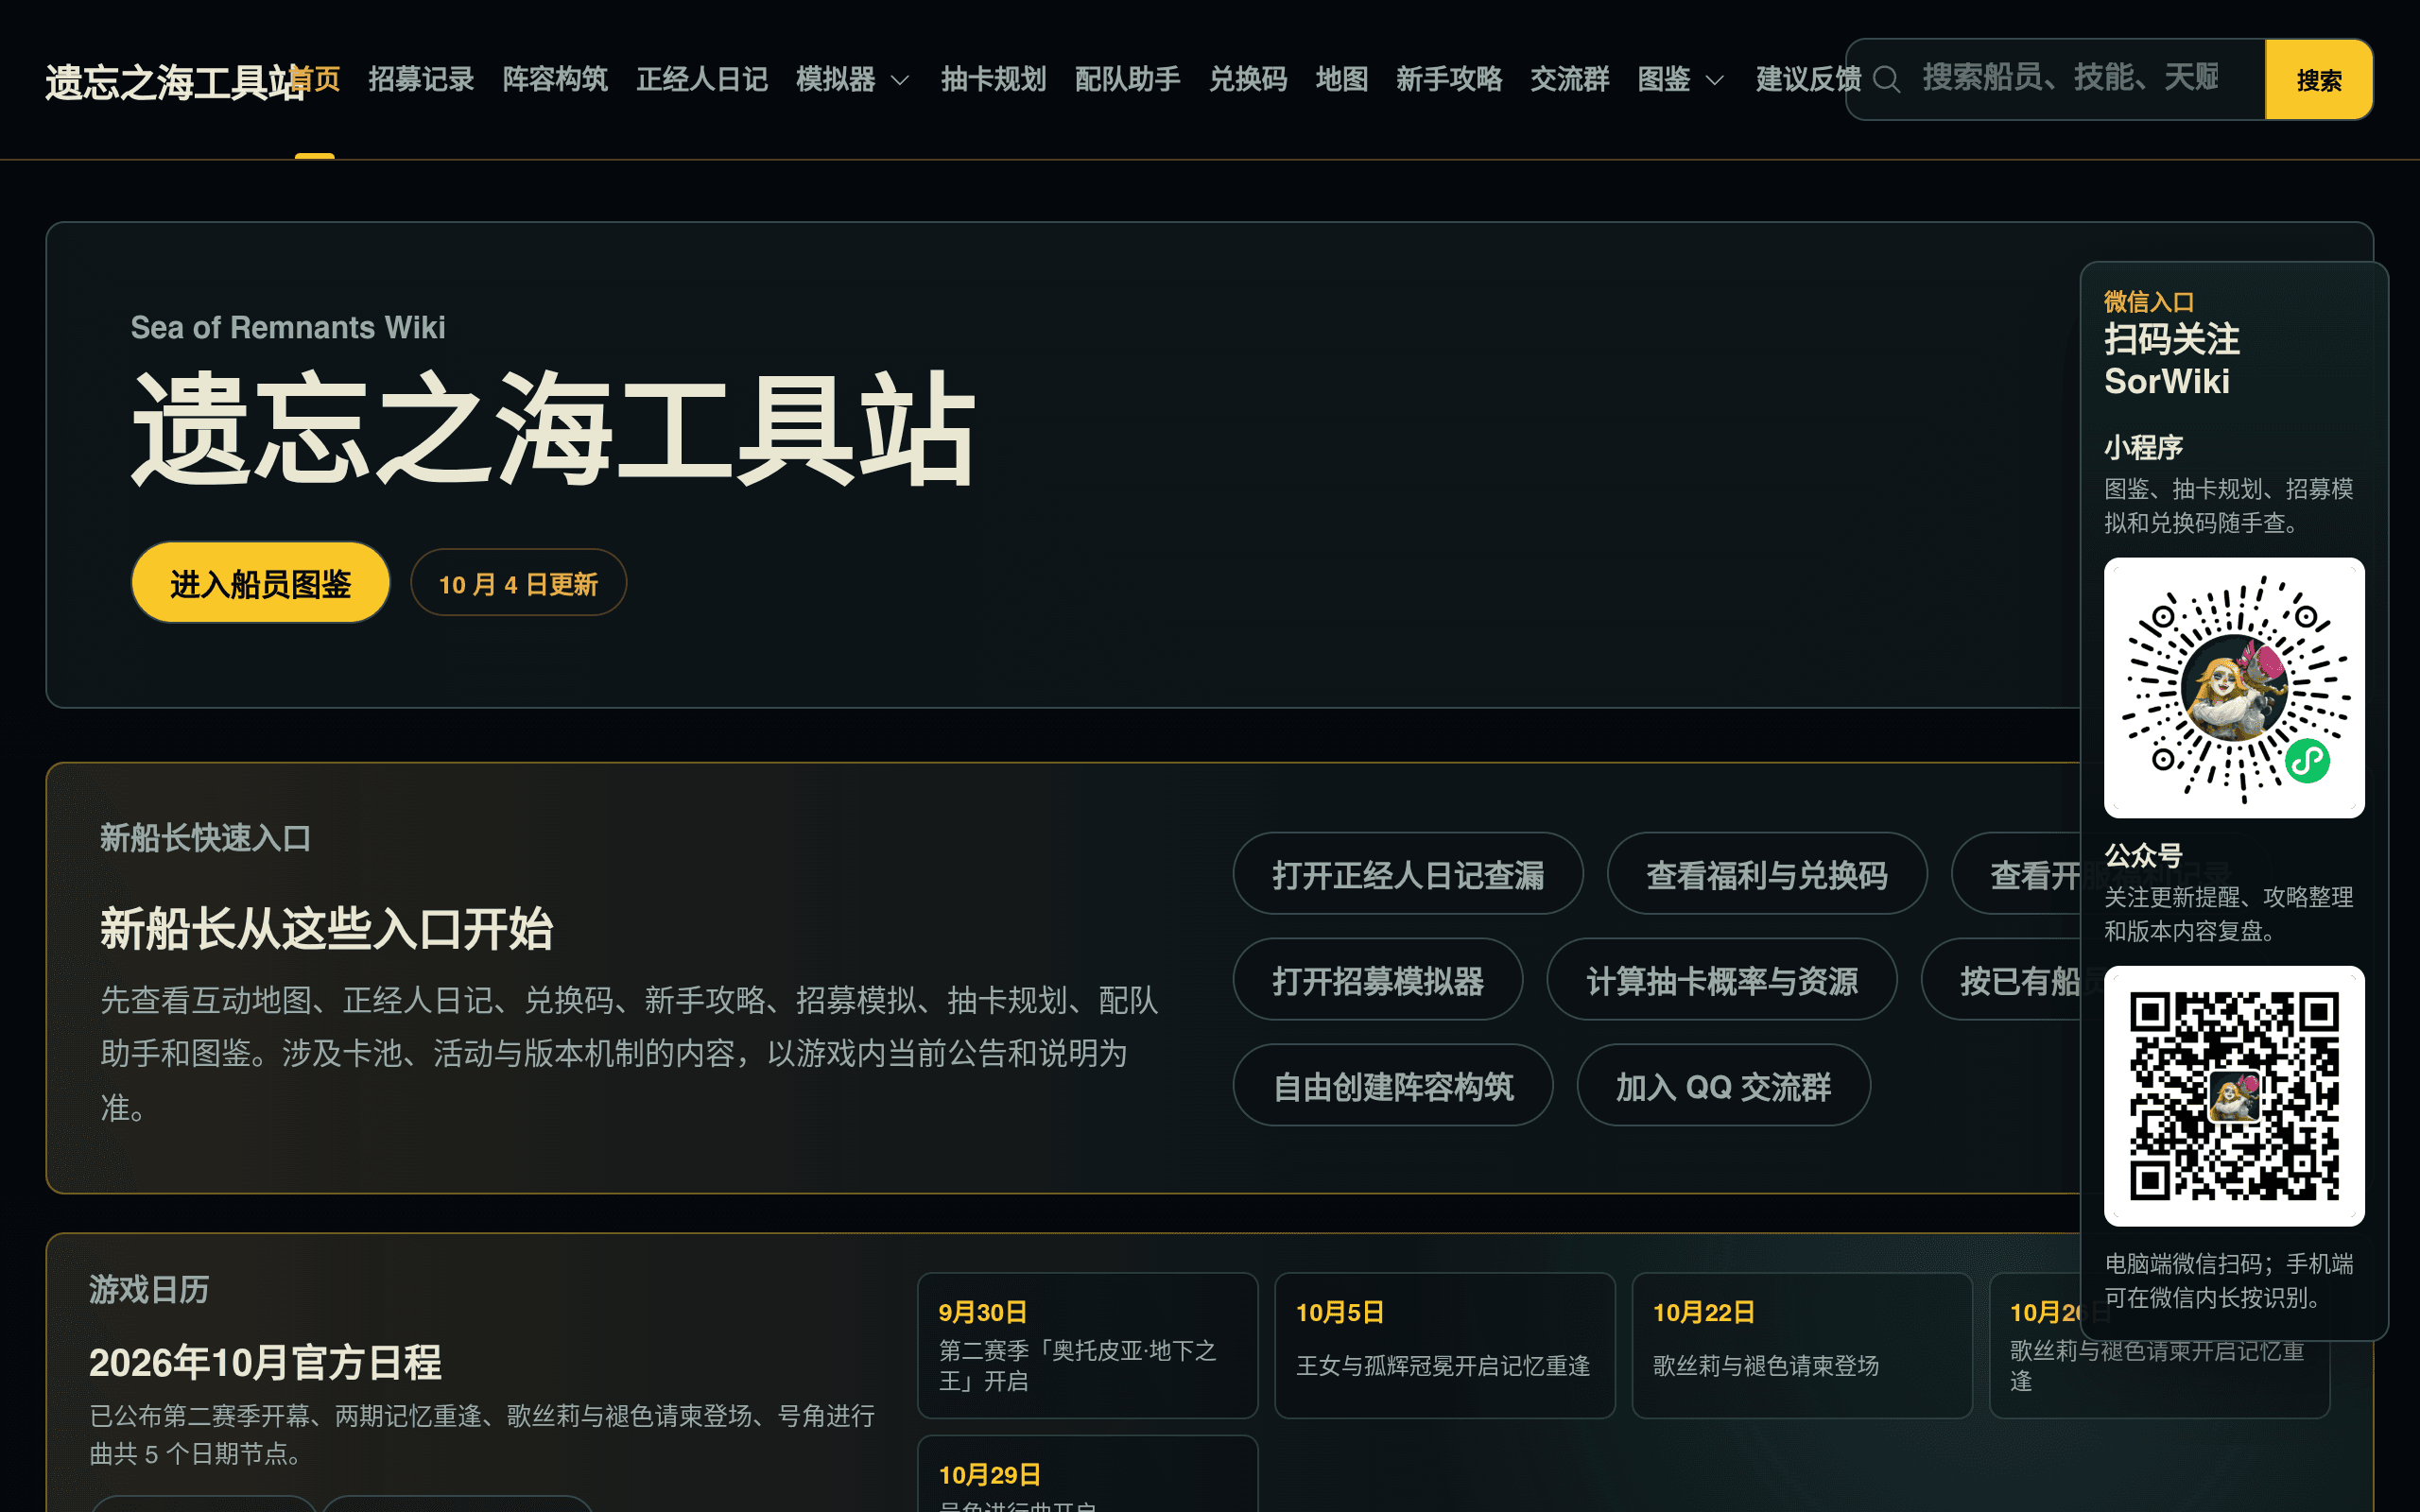Open the 地图 nav item
The height and width of the screenshot is (1512, 2420).
click(1341, 79)
